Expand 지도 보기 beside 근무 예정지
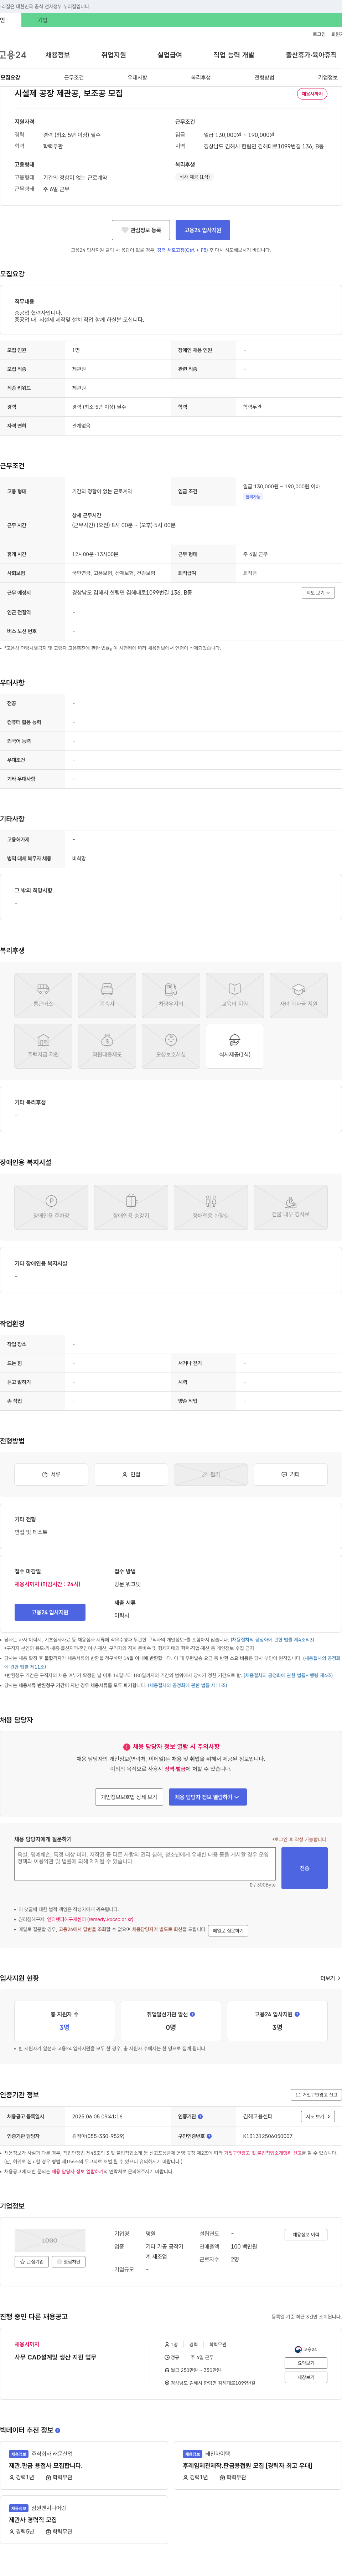 318,593
